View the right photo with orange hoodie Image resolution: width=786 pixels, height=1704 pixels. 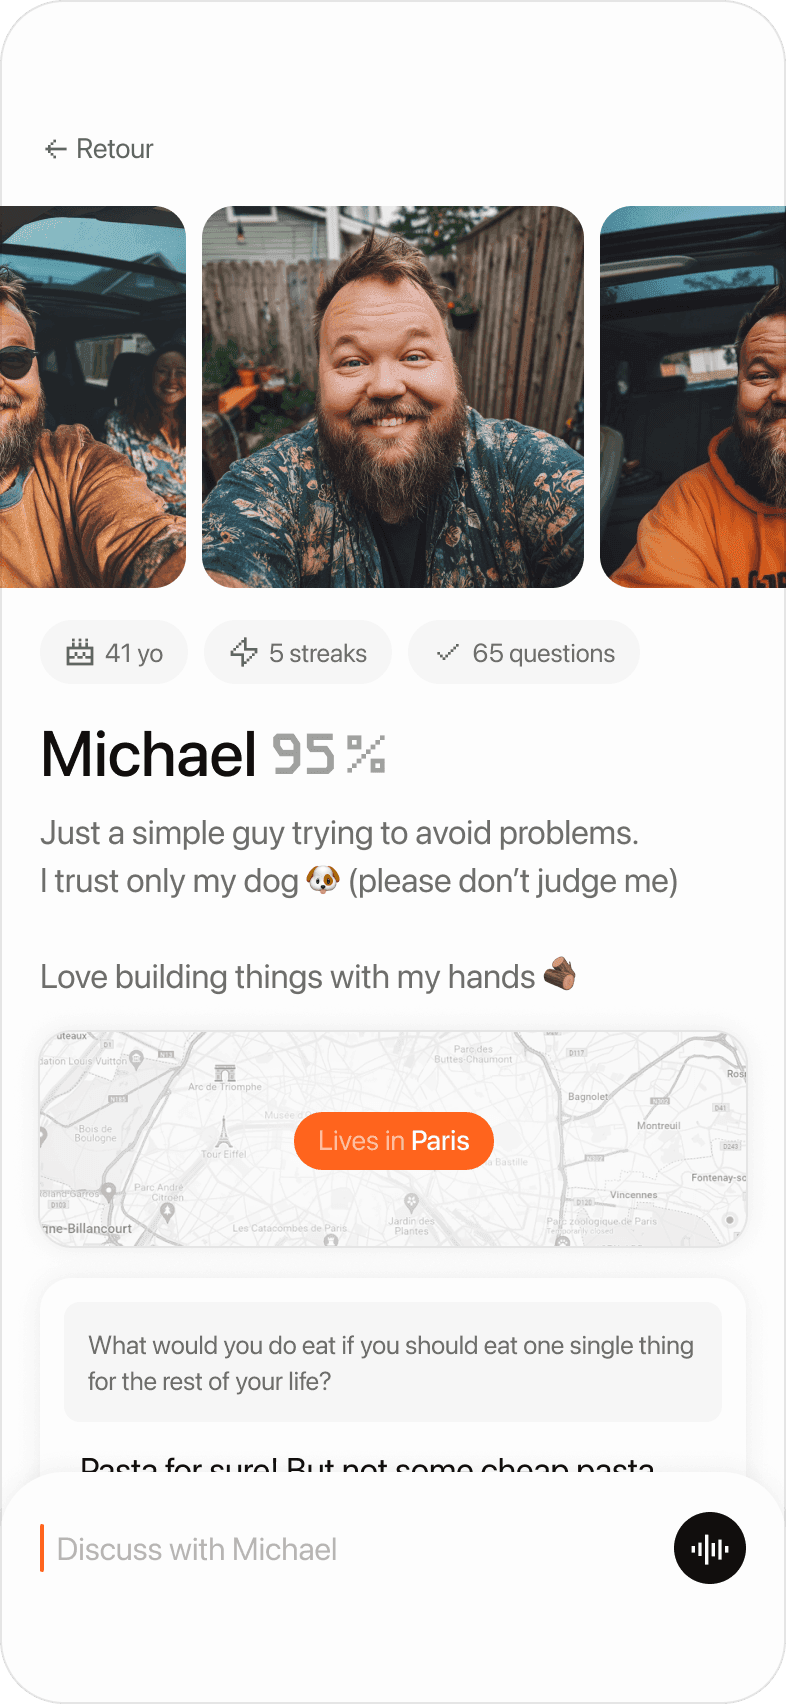click(x=693, y=397)
